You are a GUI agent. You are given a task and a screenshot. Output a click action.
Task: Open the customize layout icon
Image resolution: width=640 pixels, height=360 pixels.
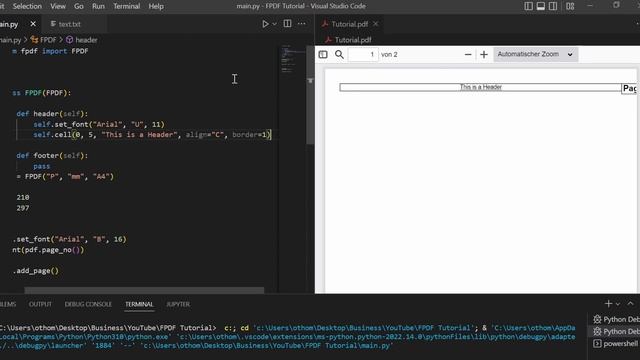click(570, 6)
